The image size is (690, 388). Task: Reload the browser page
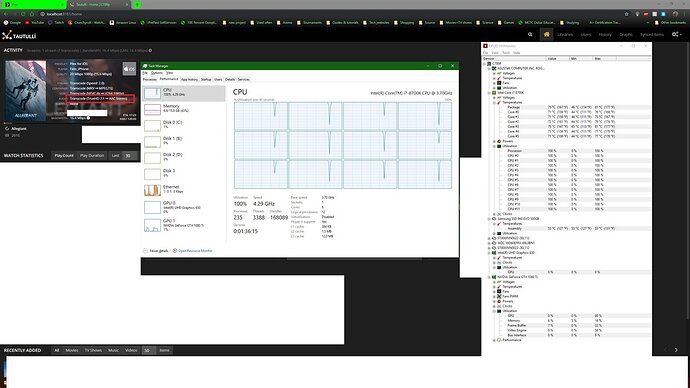[x=23, y=14]
